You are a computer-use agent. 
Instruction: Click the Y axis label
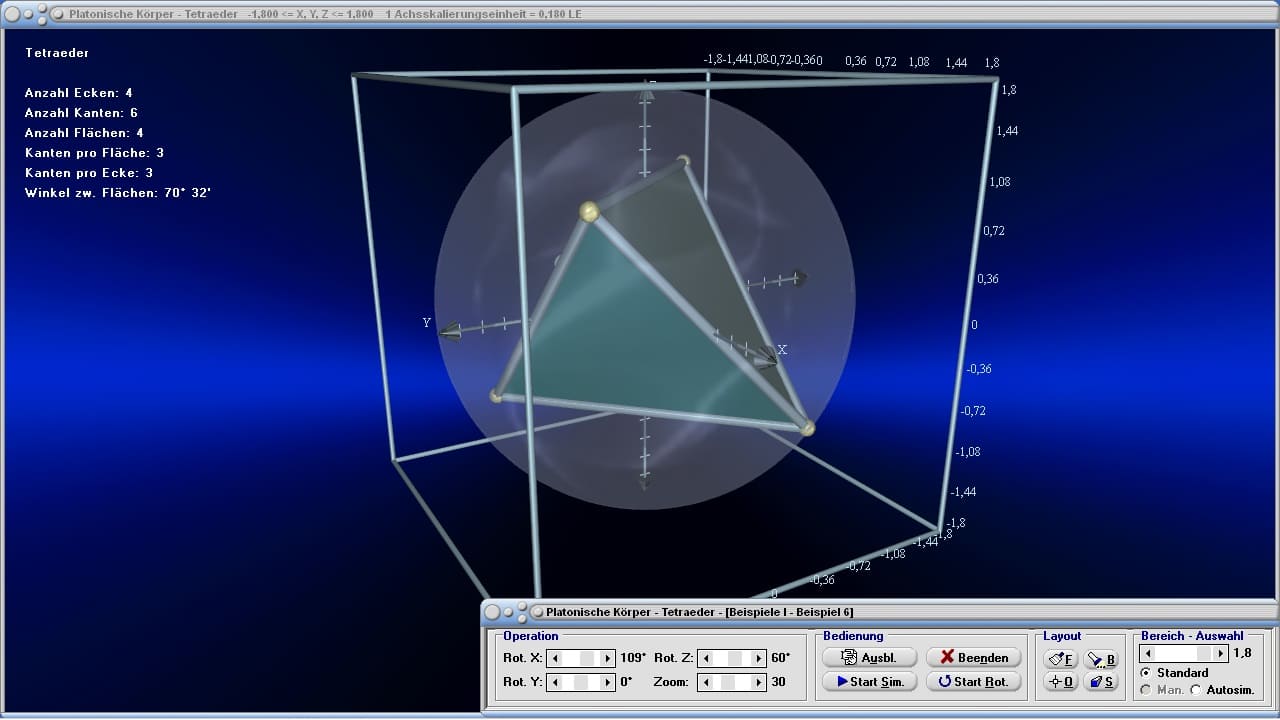click(x=427, y=323)
